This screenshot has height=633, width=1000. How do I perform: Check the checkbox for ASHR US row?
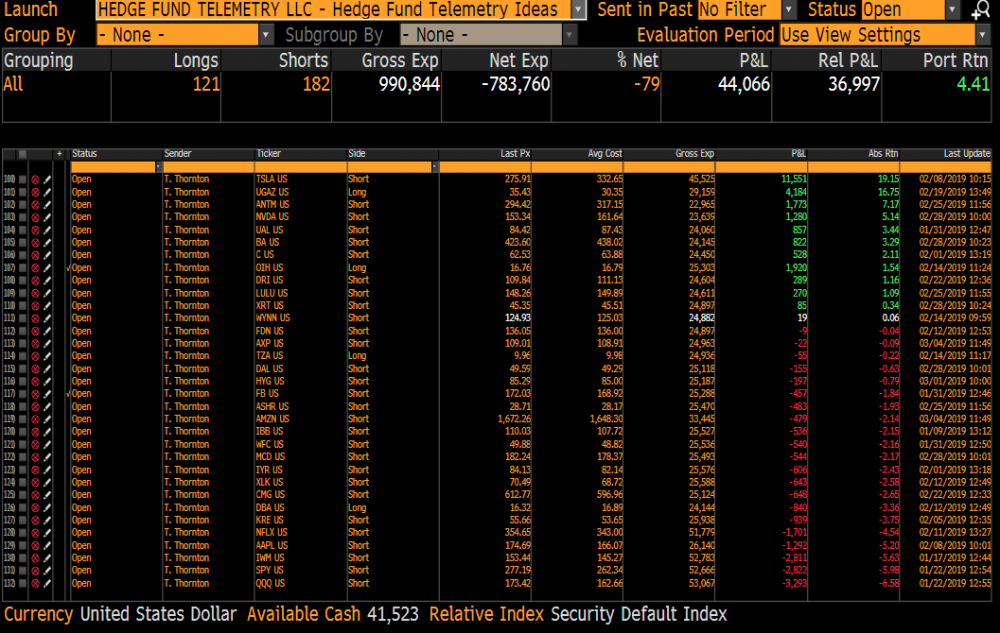pyautogui.click(x=22, y=407)
